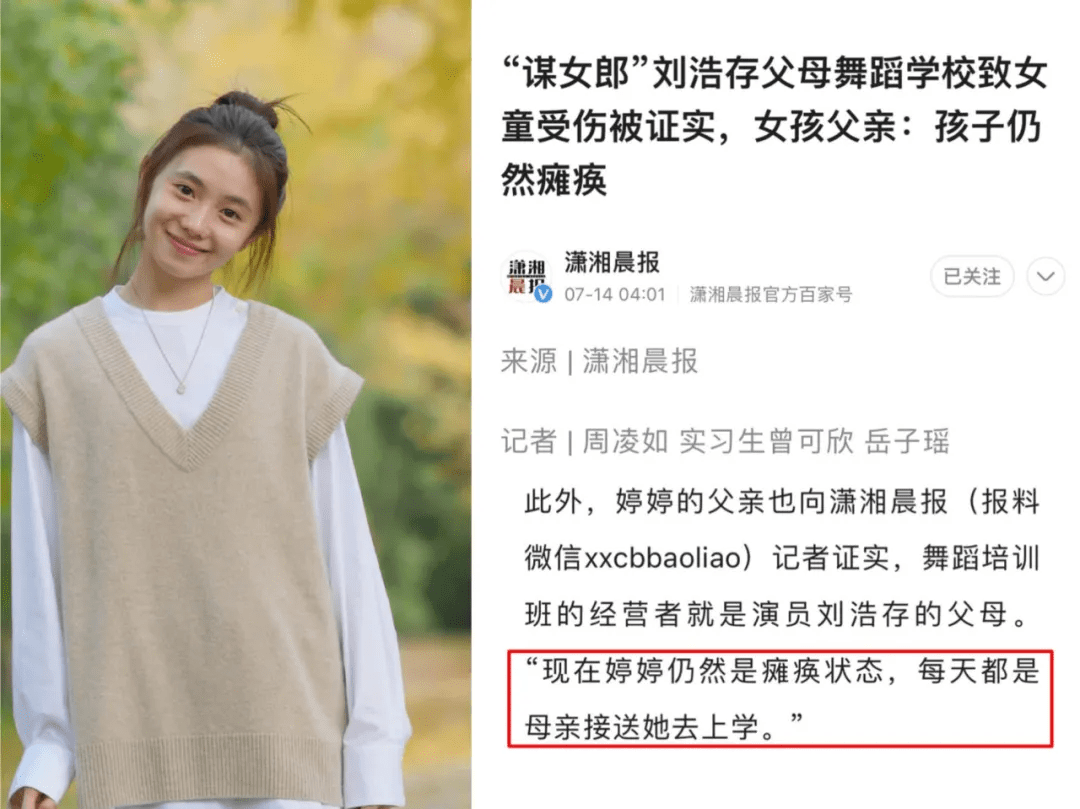Click the red-outlined quote about 婷婷瘫痪状态
The width and height of the screenshot is (1080, 809).
click(780, 698)
